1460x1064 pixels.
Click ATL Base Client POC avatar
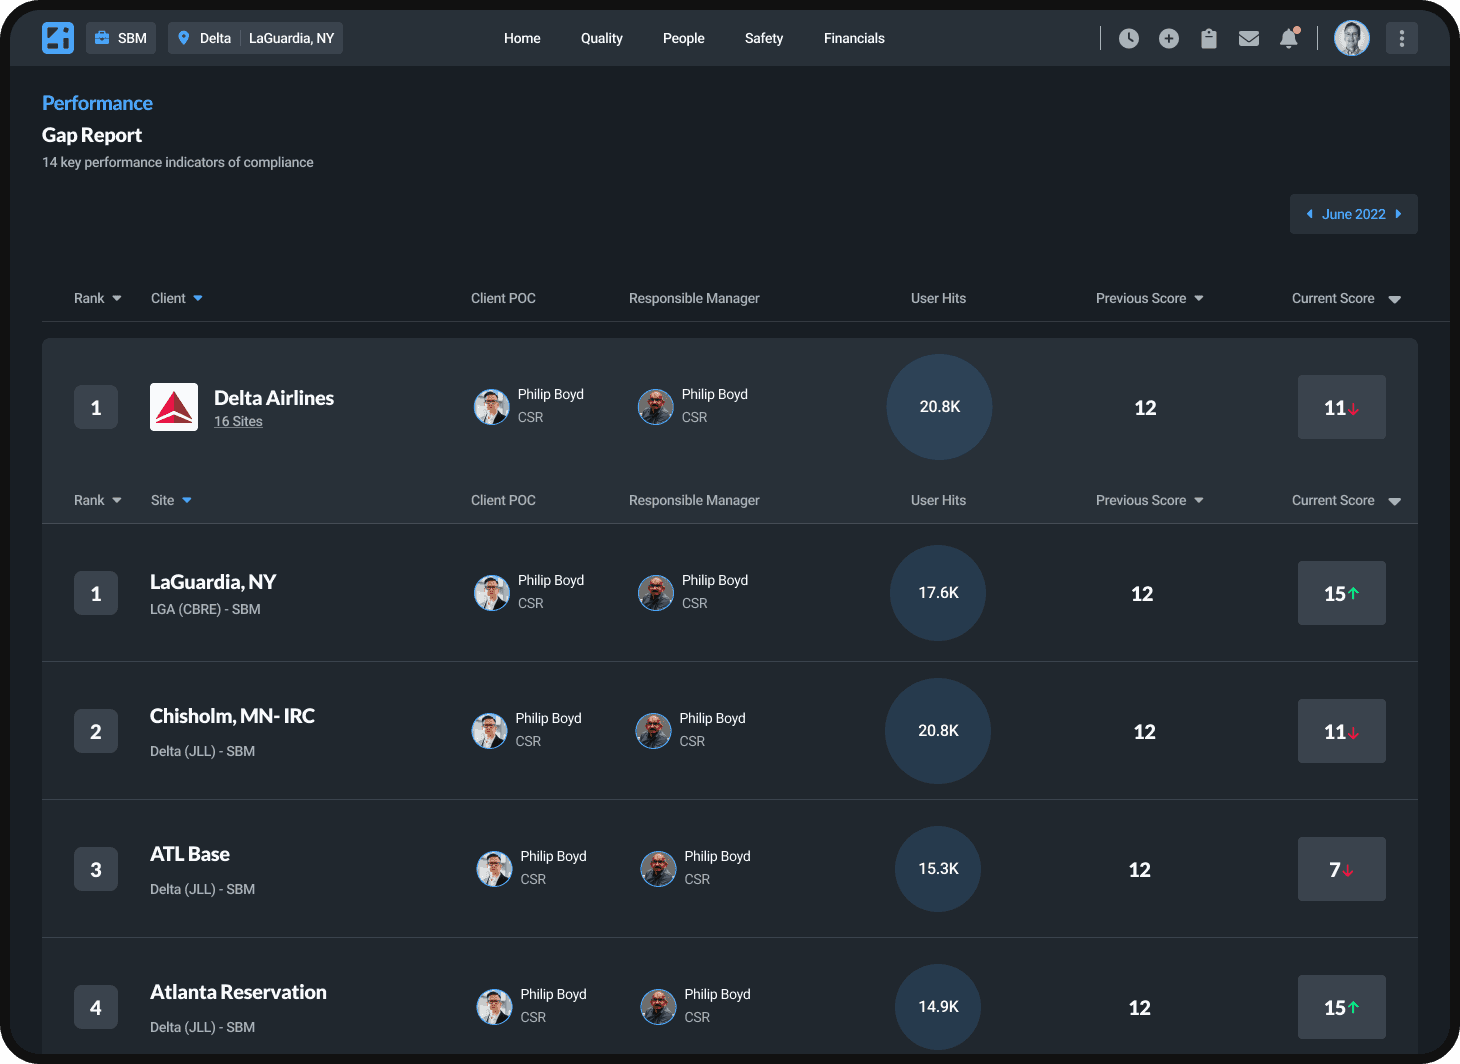click(494, 869)
